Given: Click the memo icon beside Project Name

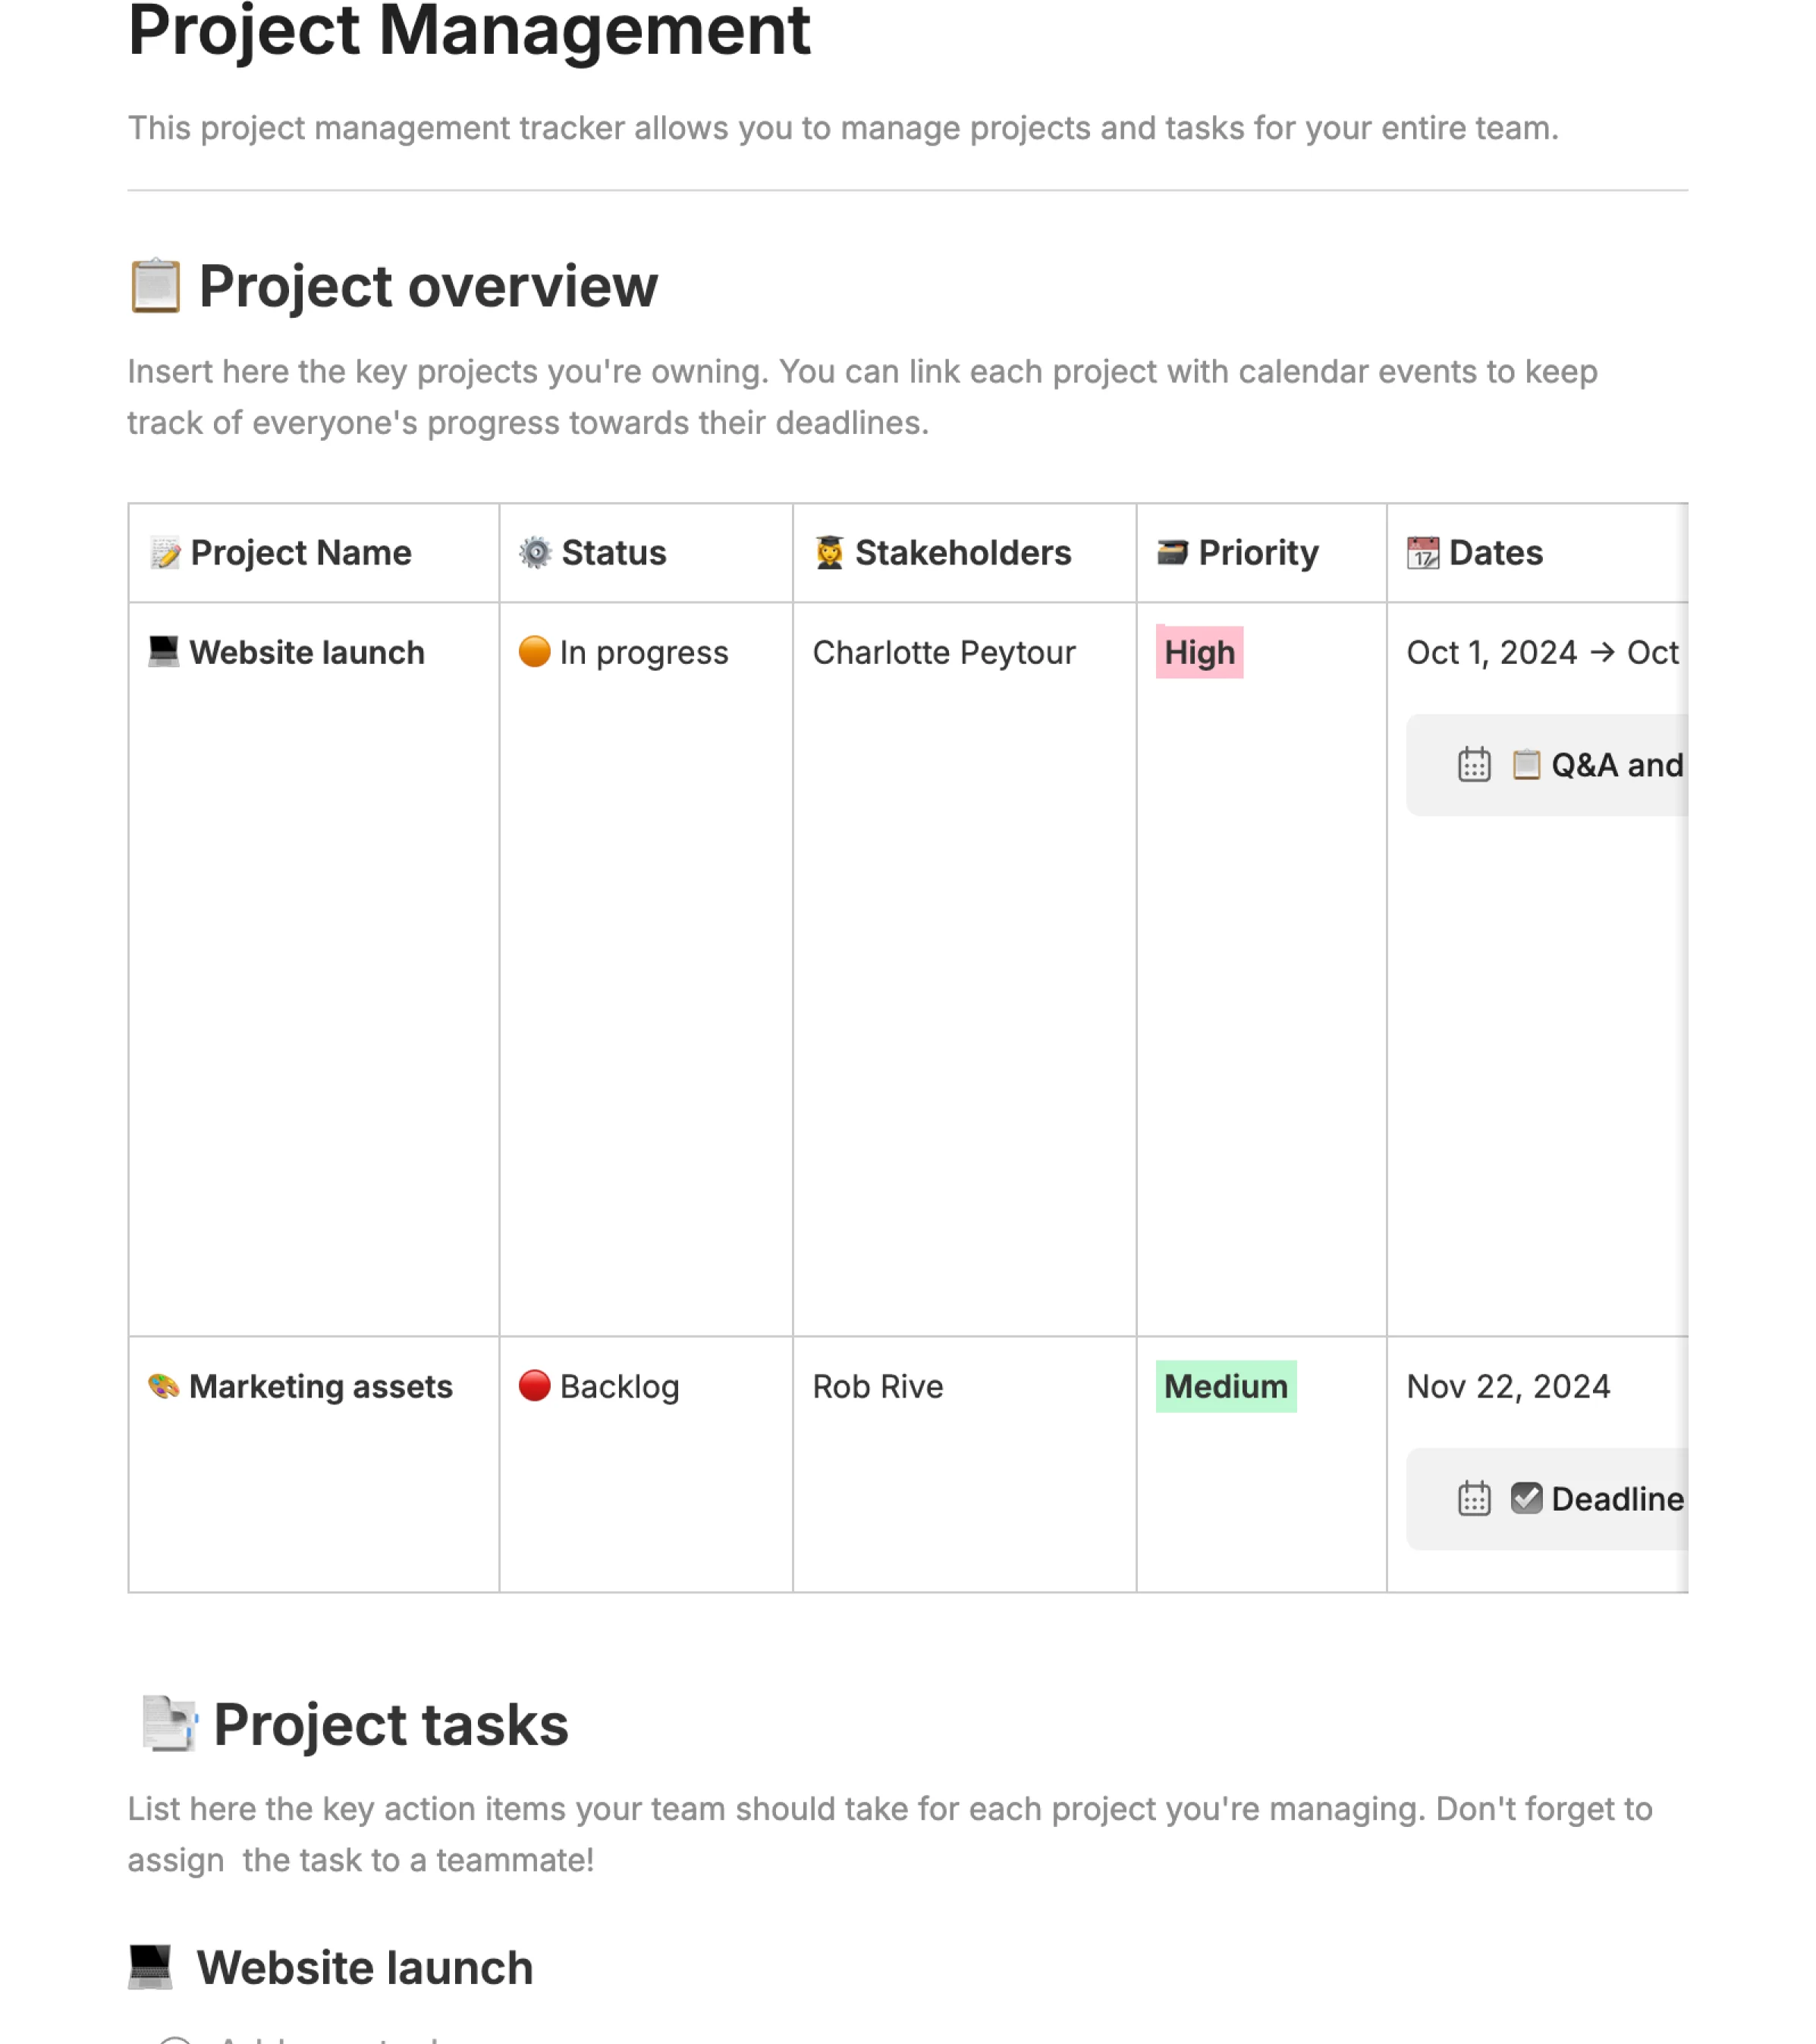Looking at the screenshot, I should point(165,553).
